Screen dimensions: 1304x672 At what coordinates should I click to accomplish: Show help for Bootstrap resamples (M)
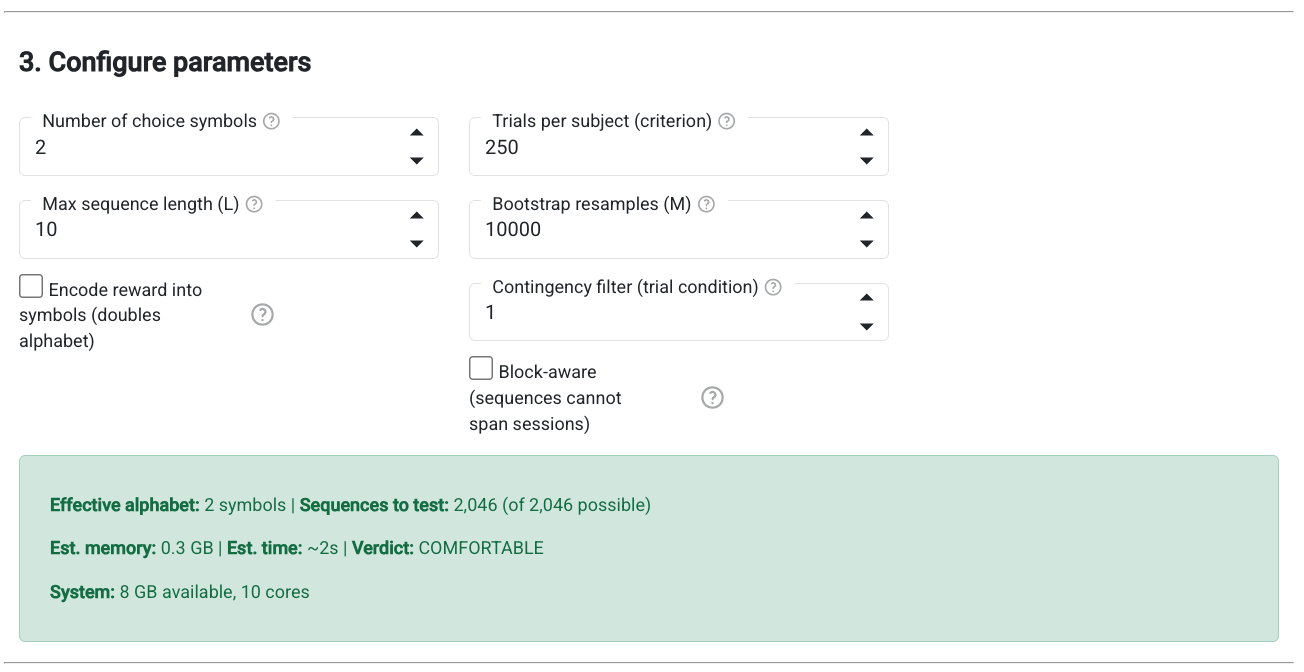(x=706, y=204)
